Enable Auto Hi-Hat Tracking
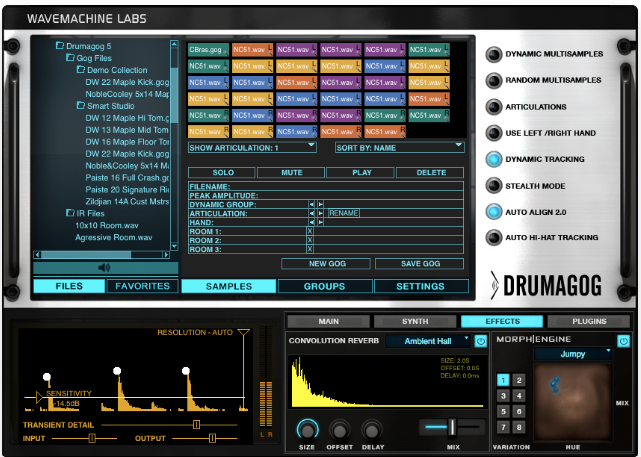This screenshot has width=641, height=457. [x=494, y=237]
